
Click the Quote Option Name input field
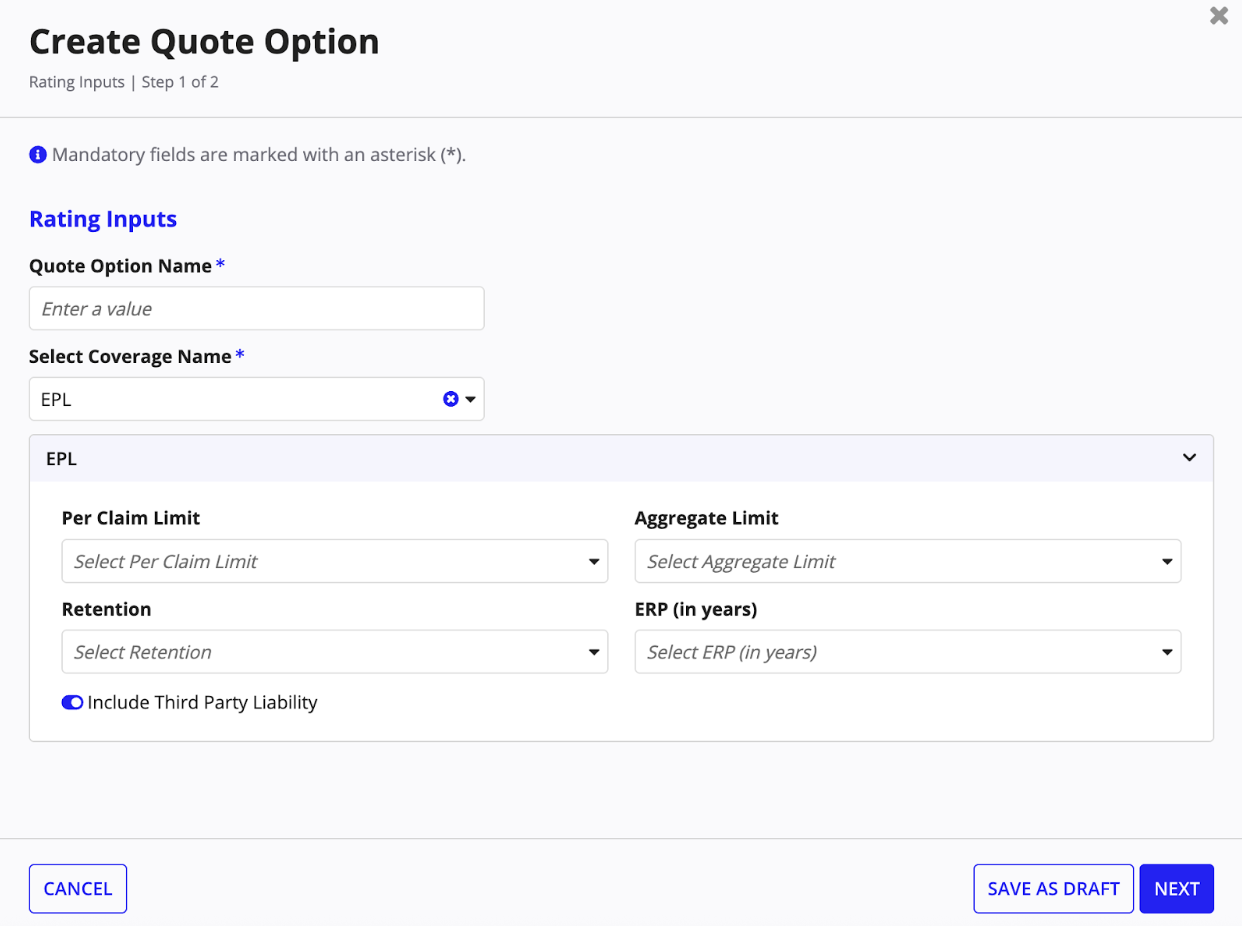(257, 309)
